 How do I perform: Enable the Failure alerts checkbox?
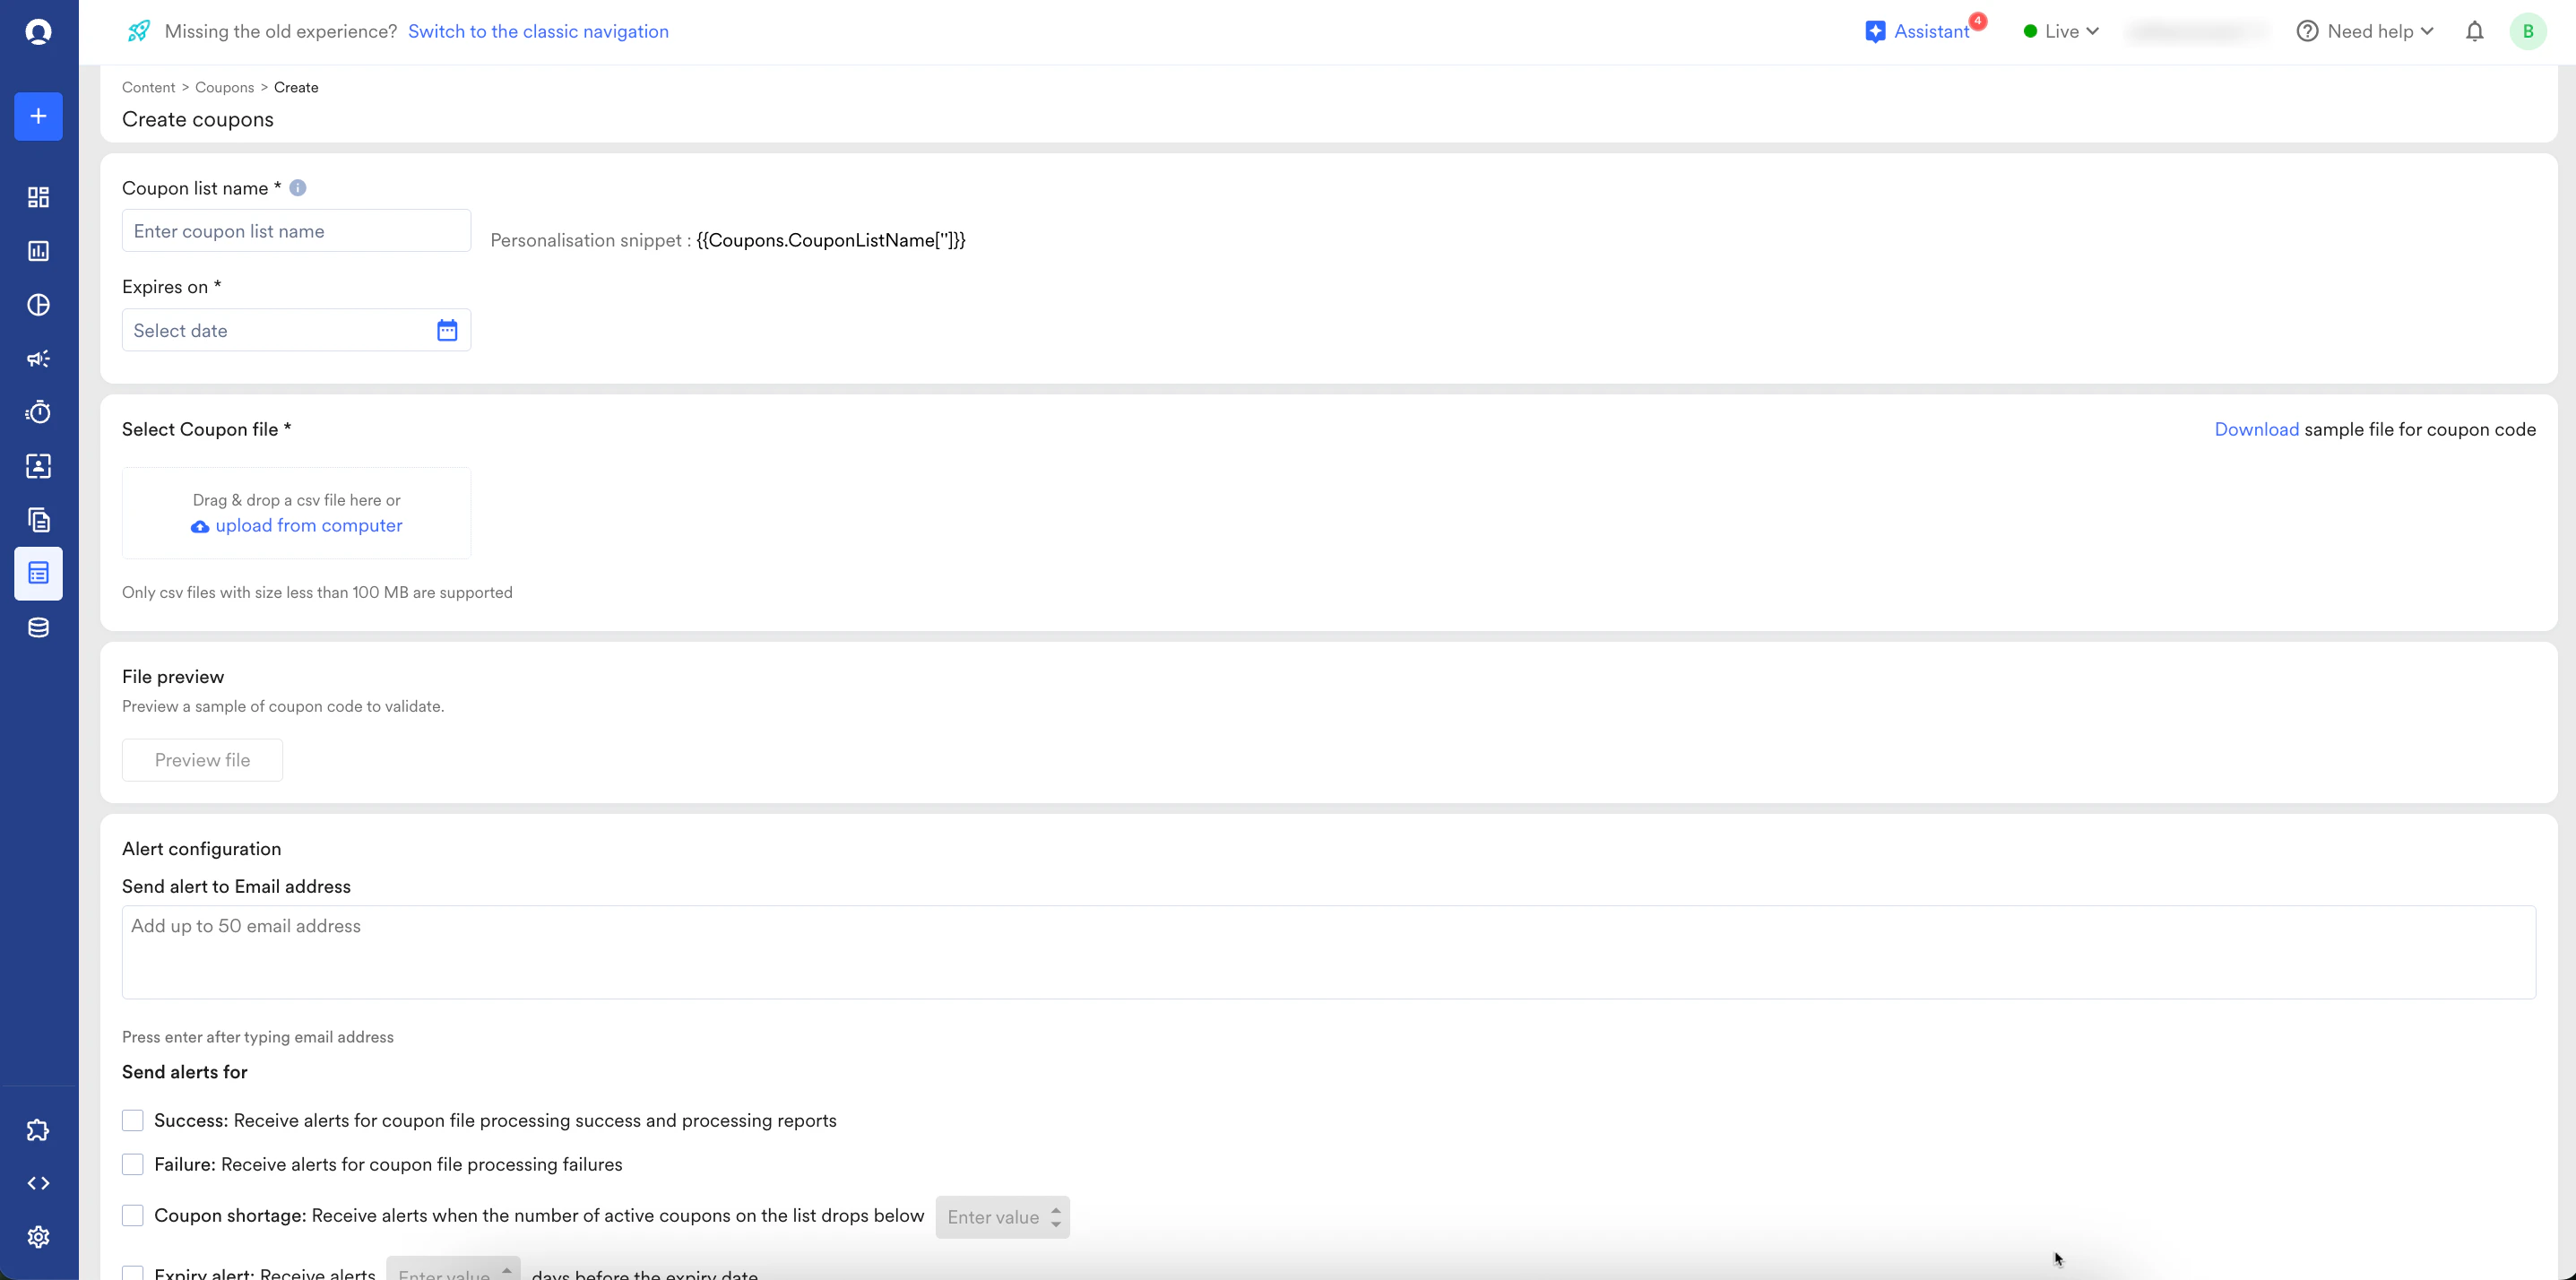tap(133, 1164)
